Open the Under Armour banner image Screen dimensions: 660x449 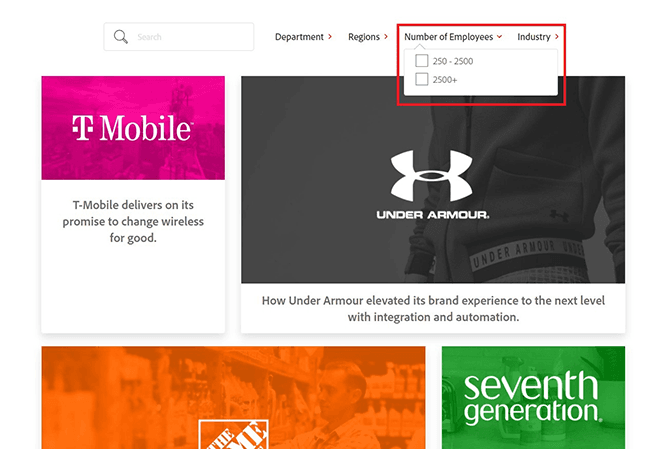point(433,180)
